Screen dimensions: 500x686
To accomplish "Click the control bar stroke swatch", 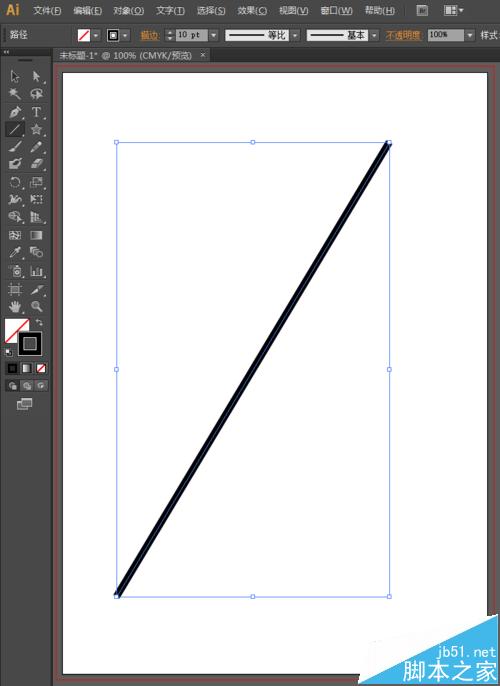I will [113, 35].
